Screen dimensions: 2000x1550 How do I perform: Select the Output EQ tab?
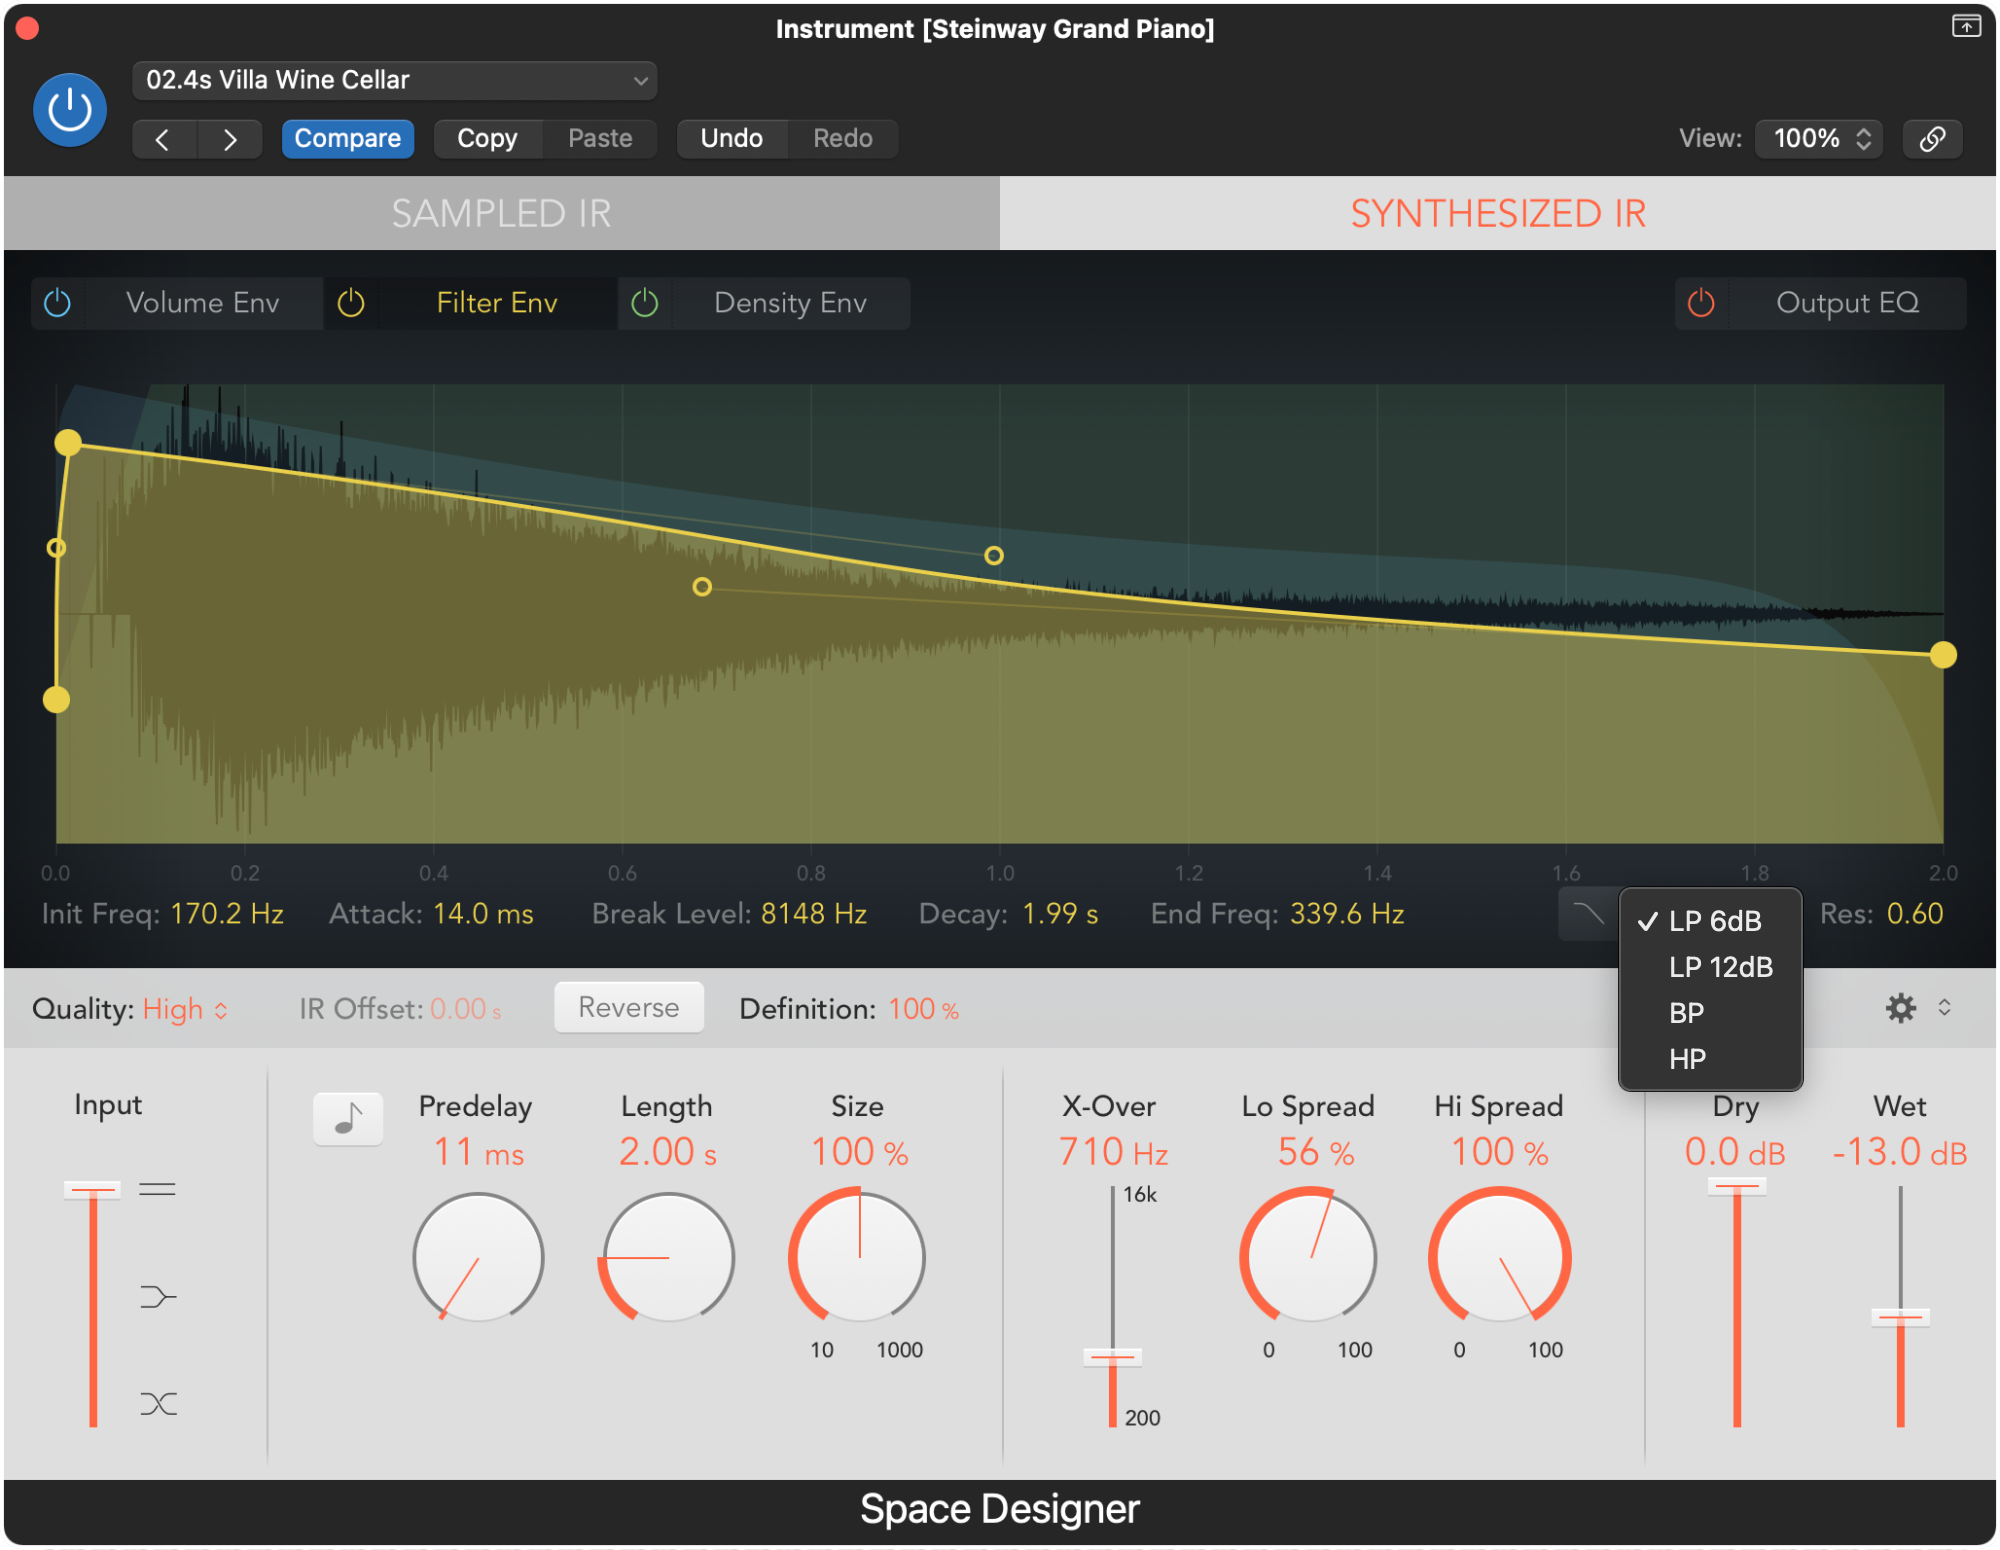1847,303
